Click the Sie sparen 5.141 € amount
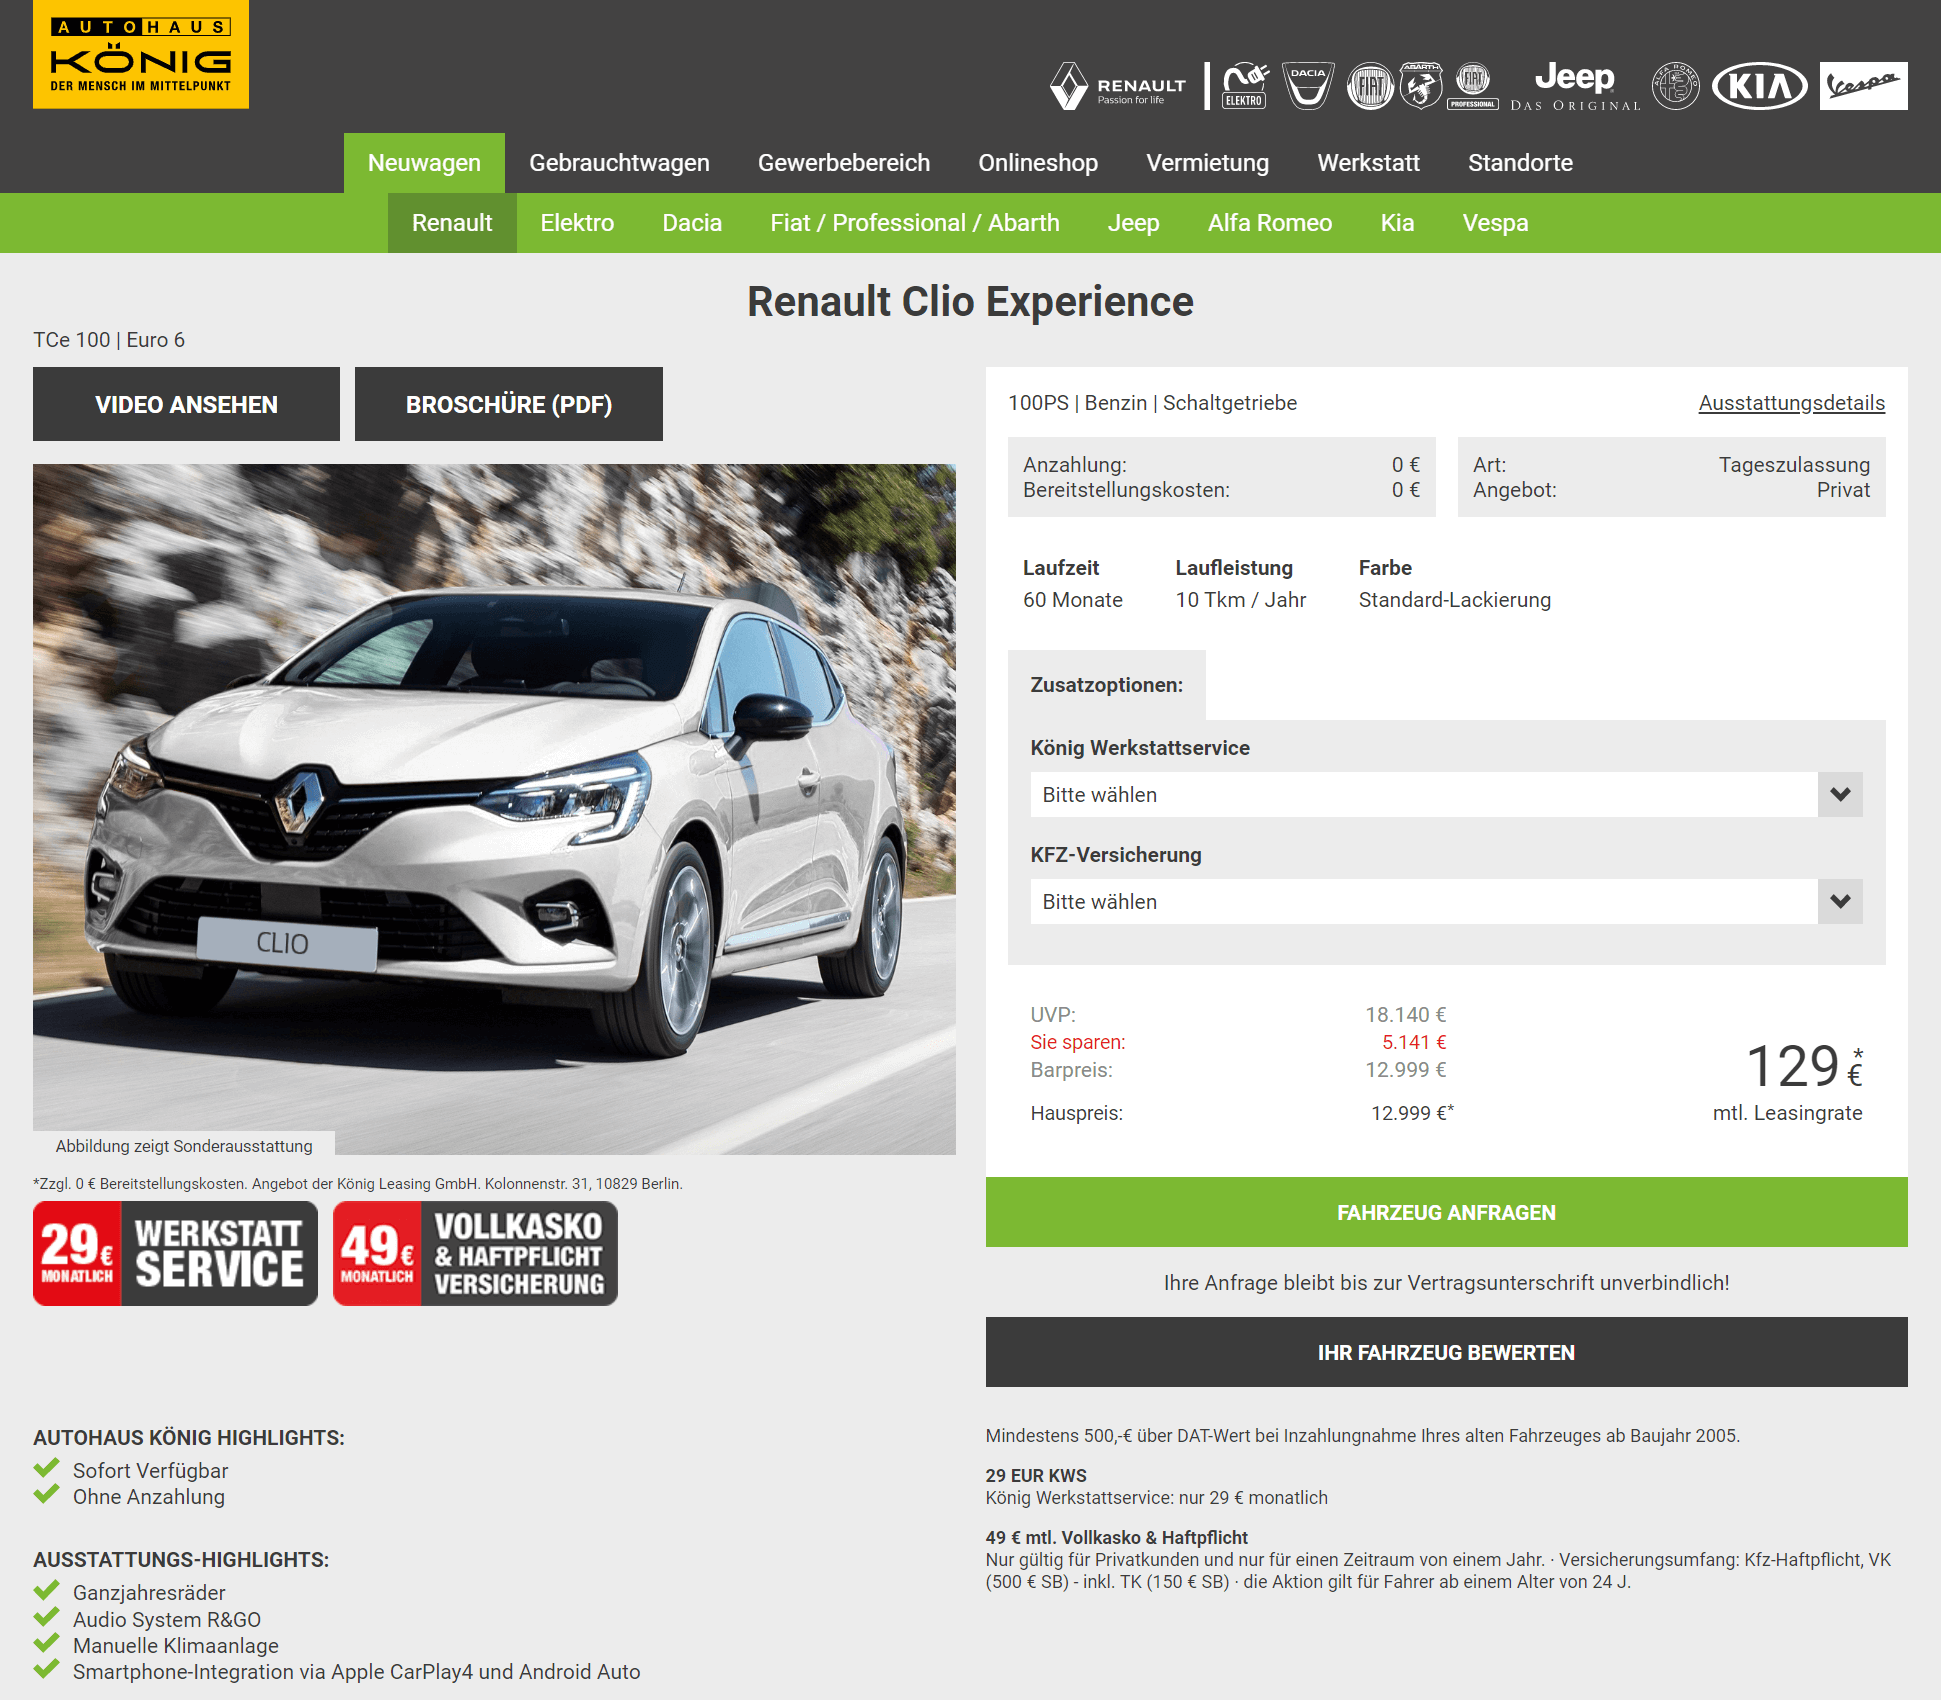The width and height of the screenshot is (1941, 1700). click(x=1414, y=1042)
